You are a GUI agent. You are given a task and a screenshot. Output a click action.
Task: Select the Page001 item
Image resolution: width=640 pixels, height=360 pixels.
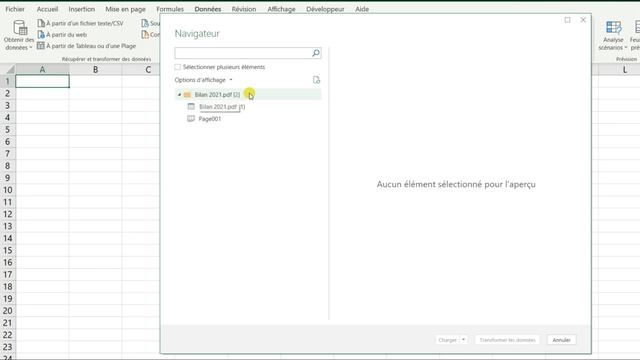[x=209, y=119]
